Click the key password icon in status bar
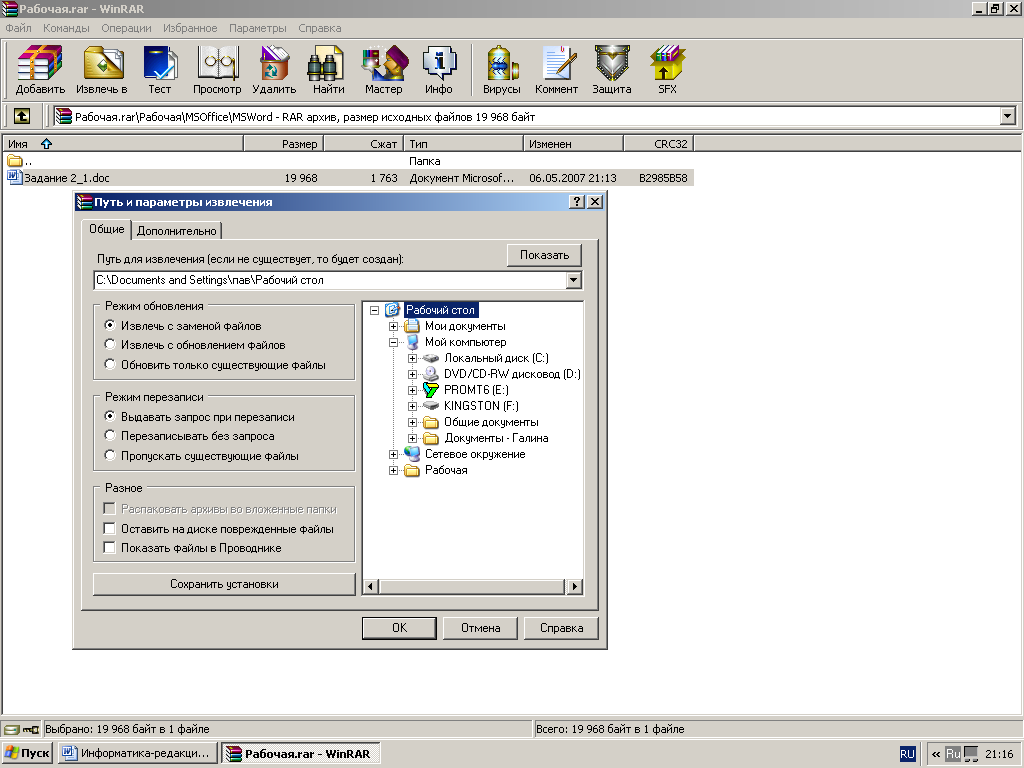 (x=31, y=729)
